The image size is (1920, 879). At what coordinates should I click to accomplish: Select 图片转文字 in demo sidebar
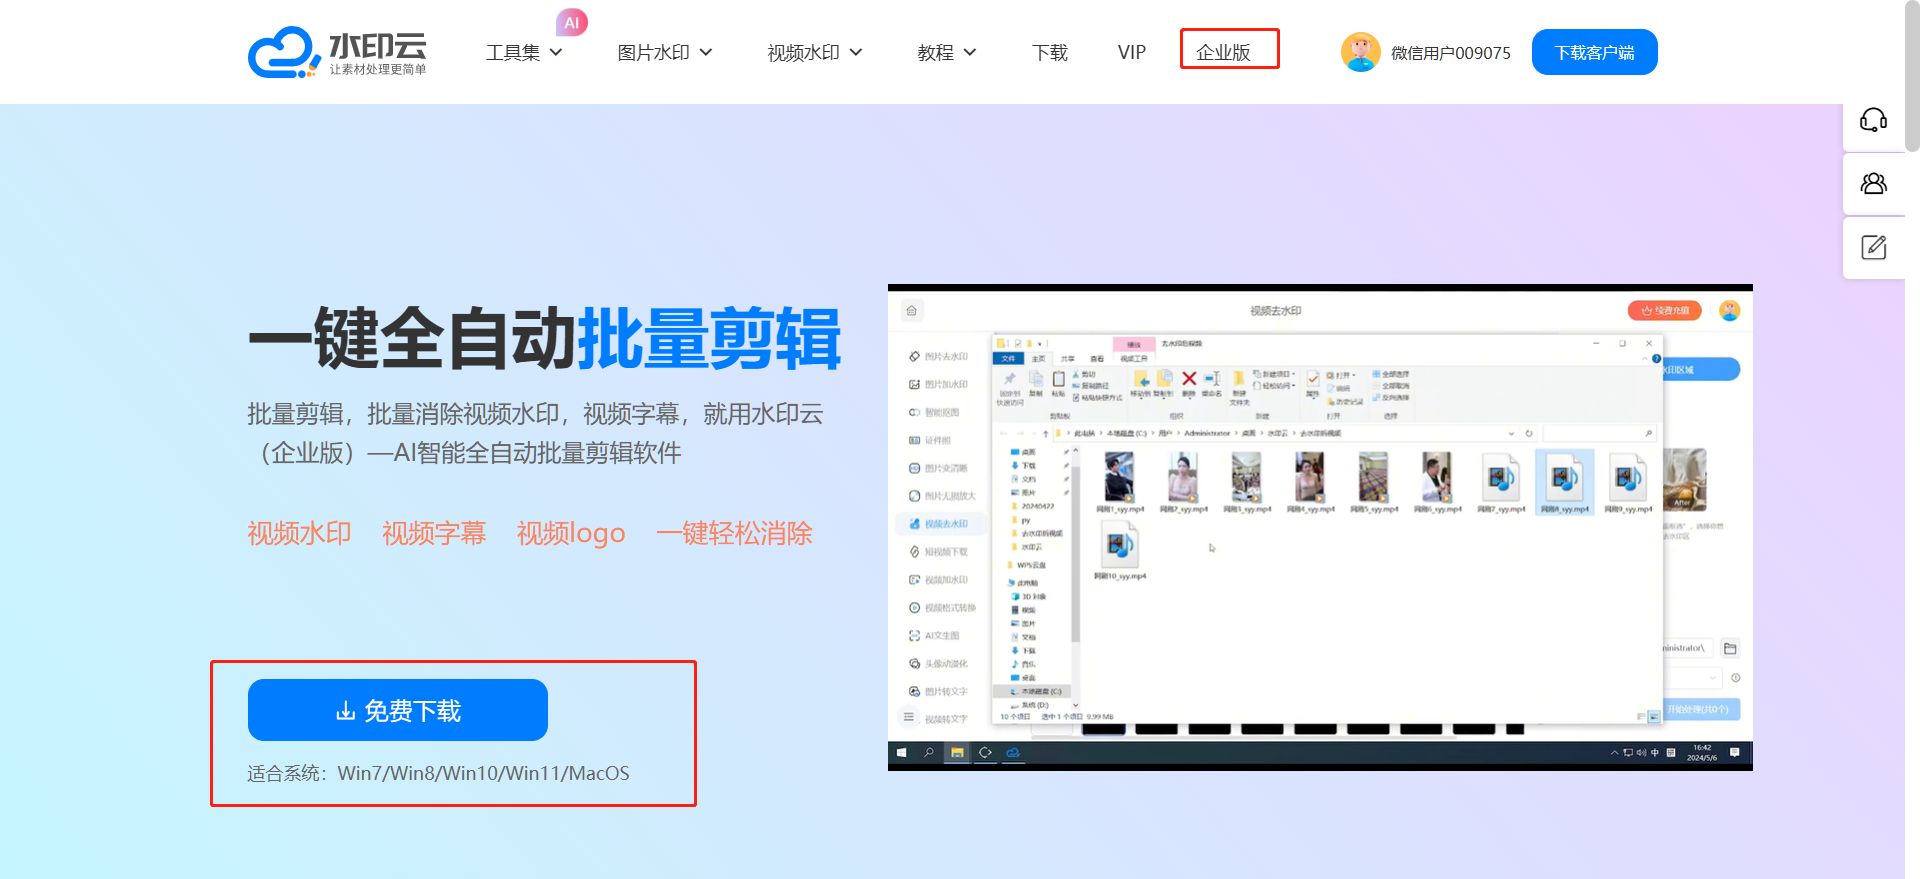tap(939, 692)
